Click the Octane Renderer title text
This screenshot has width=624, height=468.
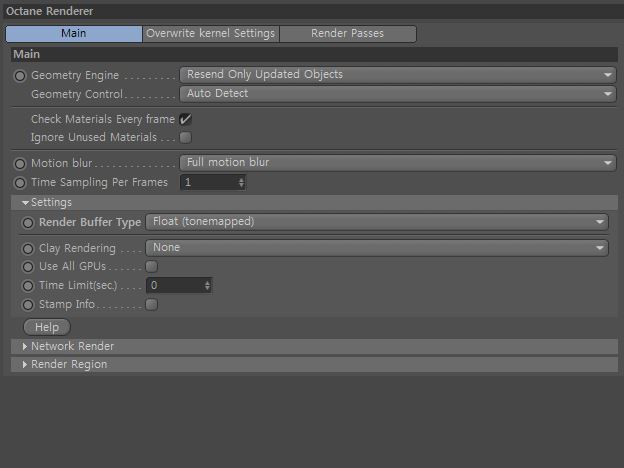(x=50, y=11)
